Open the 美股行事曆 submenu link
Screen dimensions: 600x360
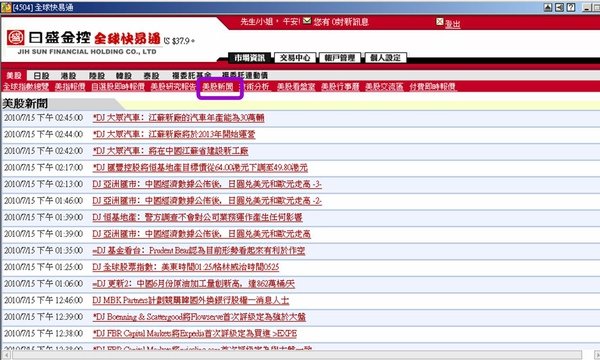(340, 87)
